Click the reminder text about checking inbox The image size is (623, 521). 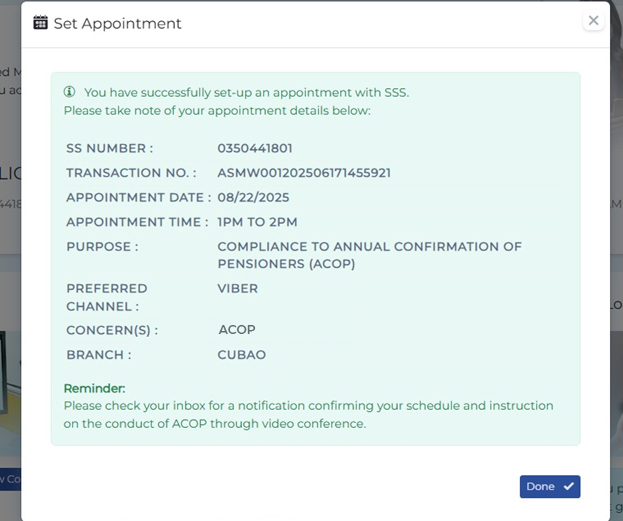tap(308, 414)
